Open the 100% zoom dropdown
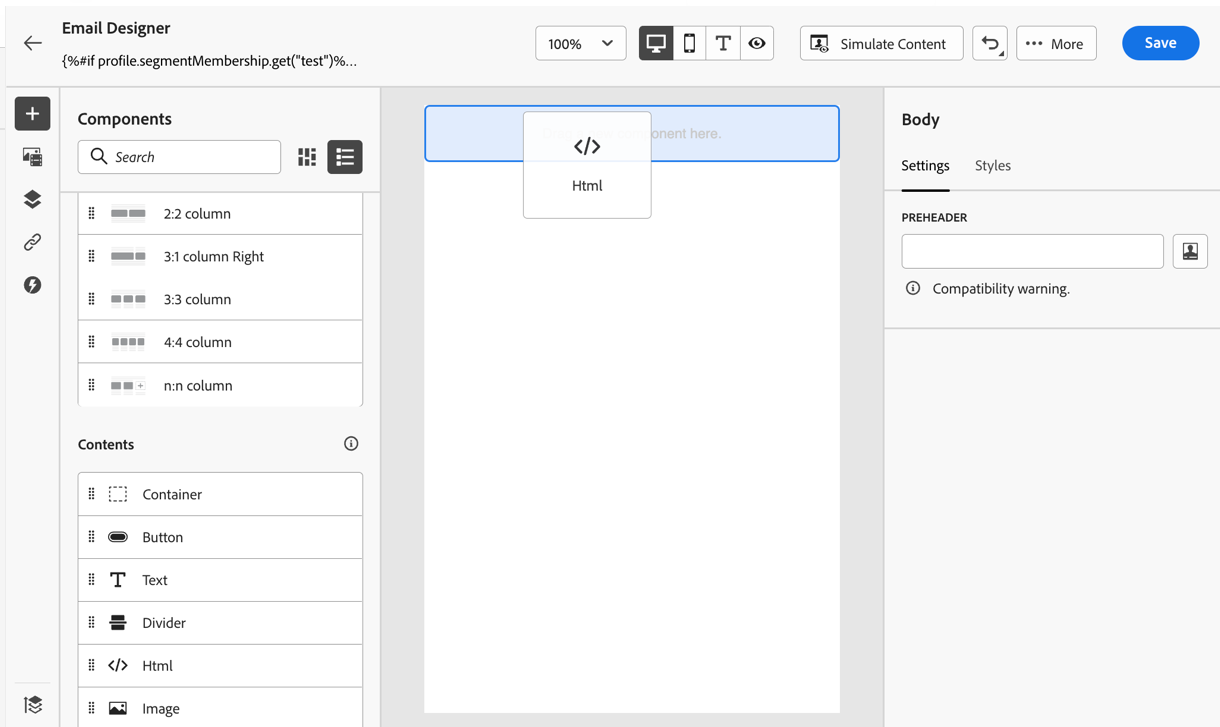Viewport: 1220px width, 727px height. click(x=581, y=44)
